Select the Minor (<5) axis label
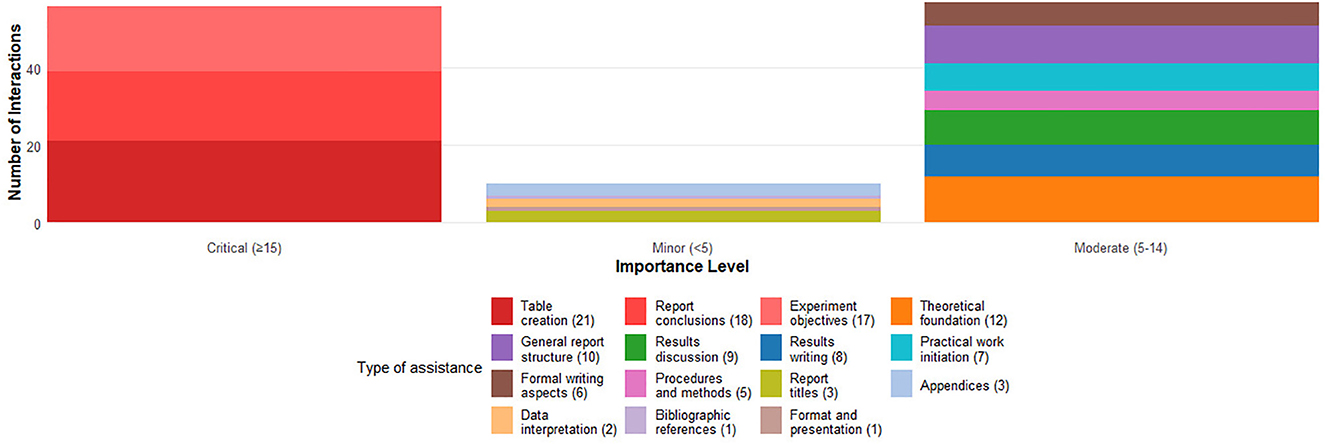Screen dimensions: 1325x444 [683, 247]
